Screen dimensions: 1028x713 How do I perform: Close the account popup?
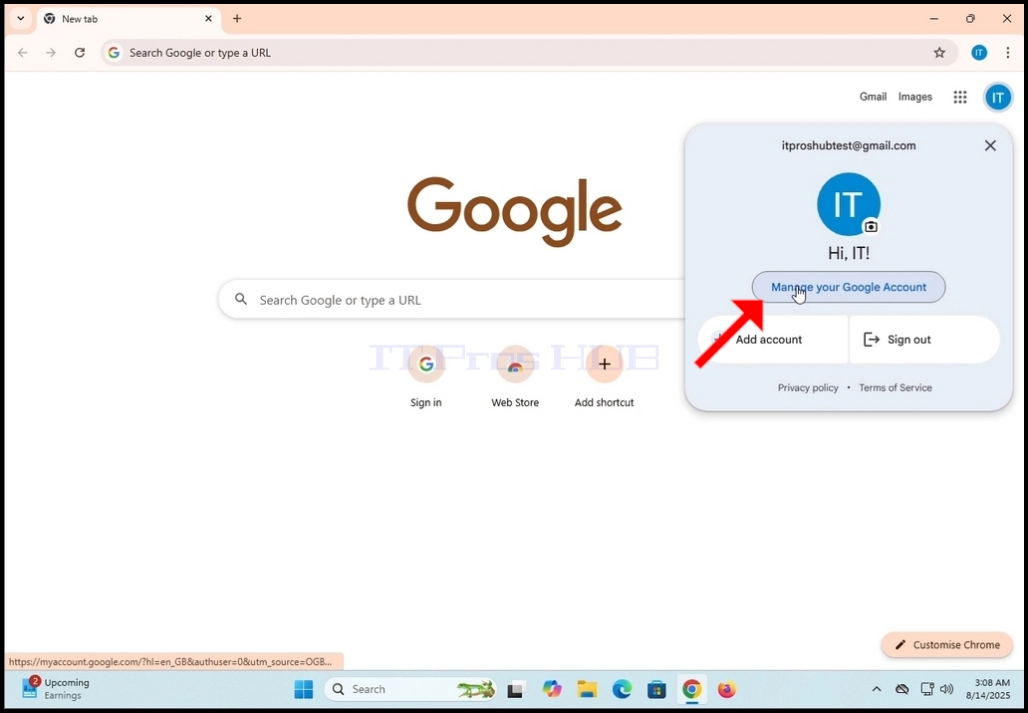tap(990, 145)
